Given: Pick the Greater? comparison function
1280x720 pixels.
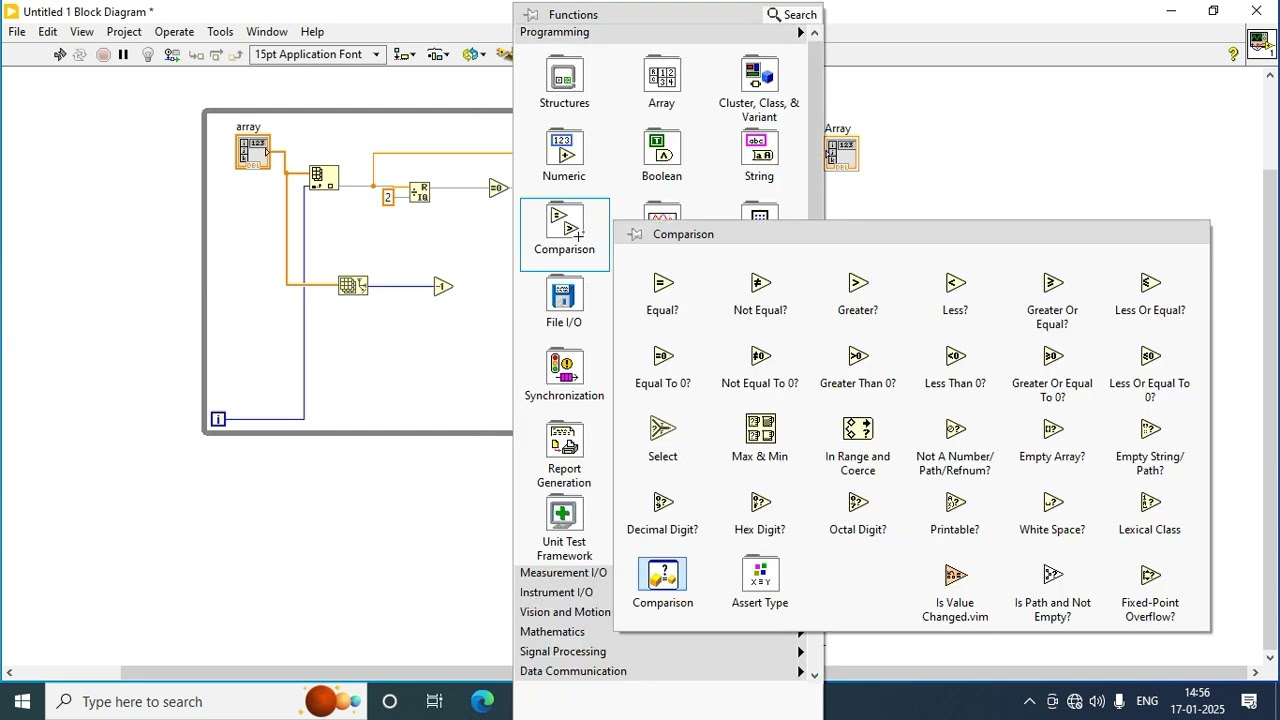Looking at the screenshot, I should click(x=857, y=295).
